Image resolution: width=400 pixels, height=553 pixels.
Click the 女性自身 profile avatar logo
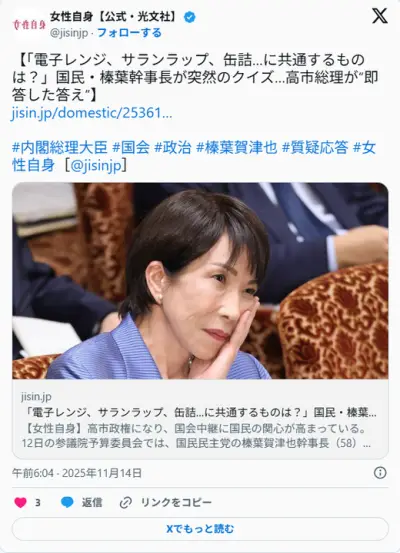point(29,24)
